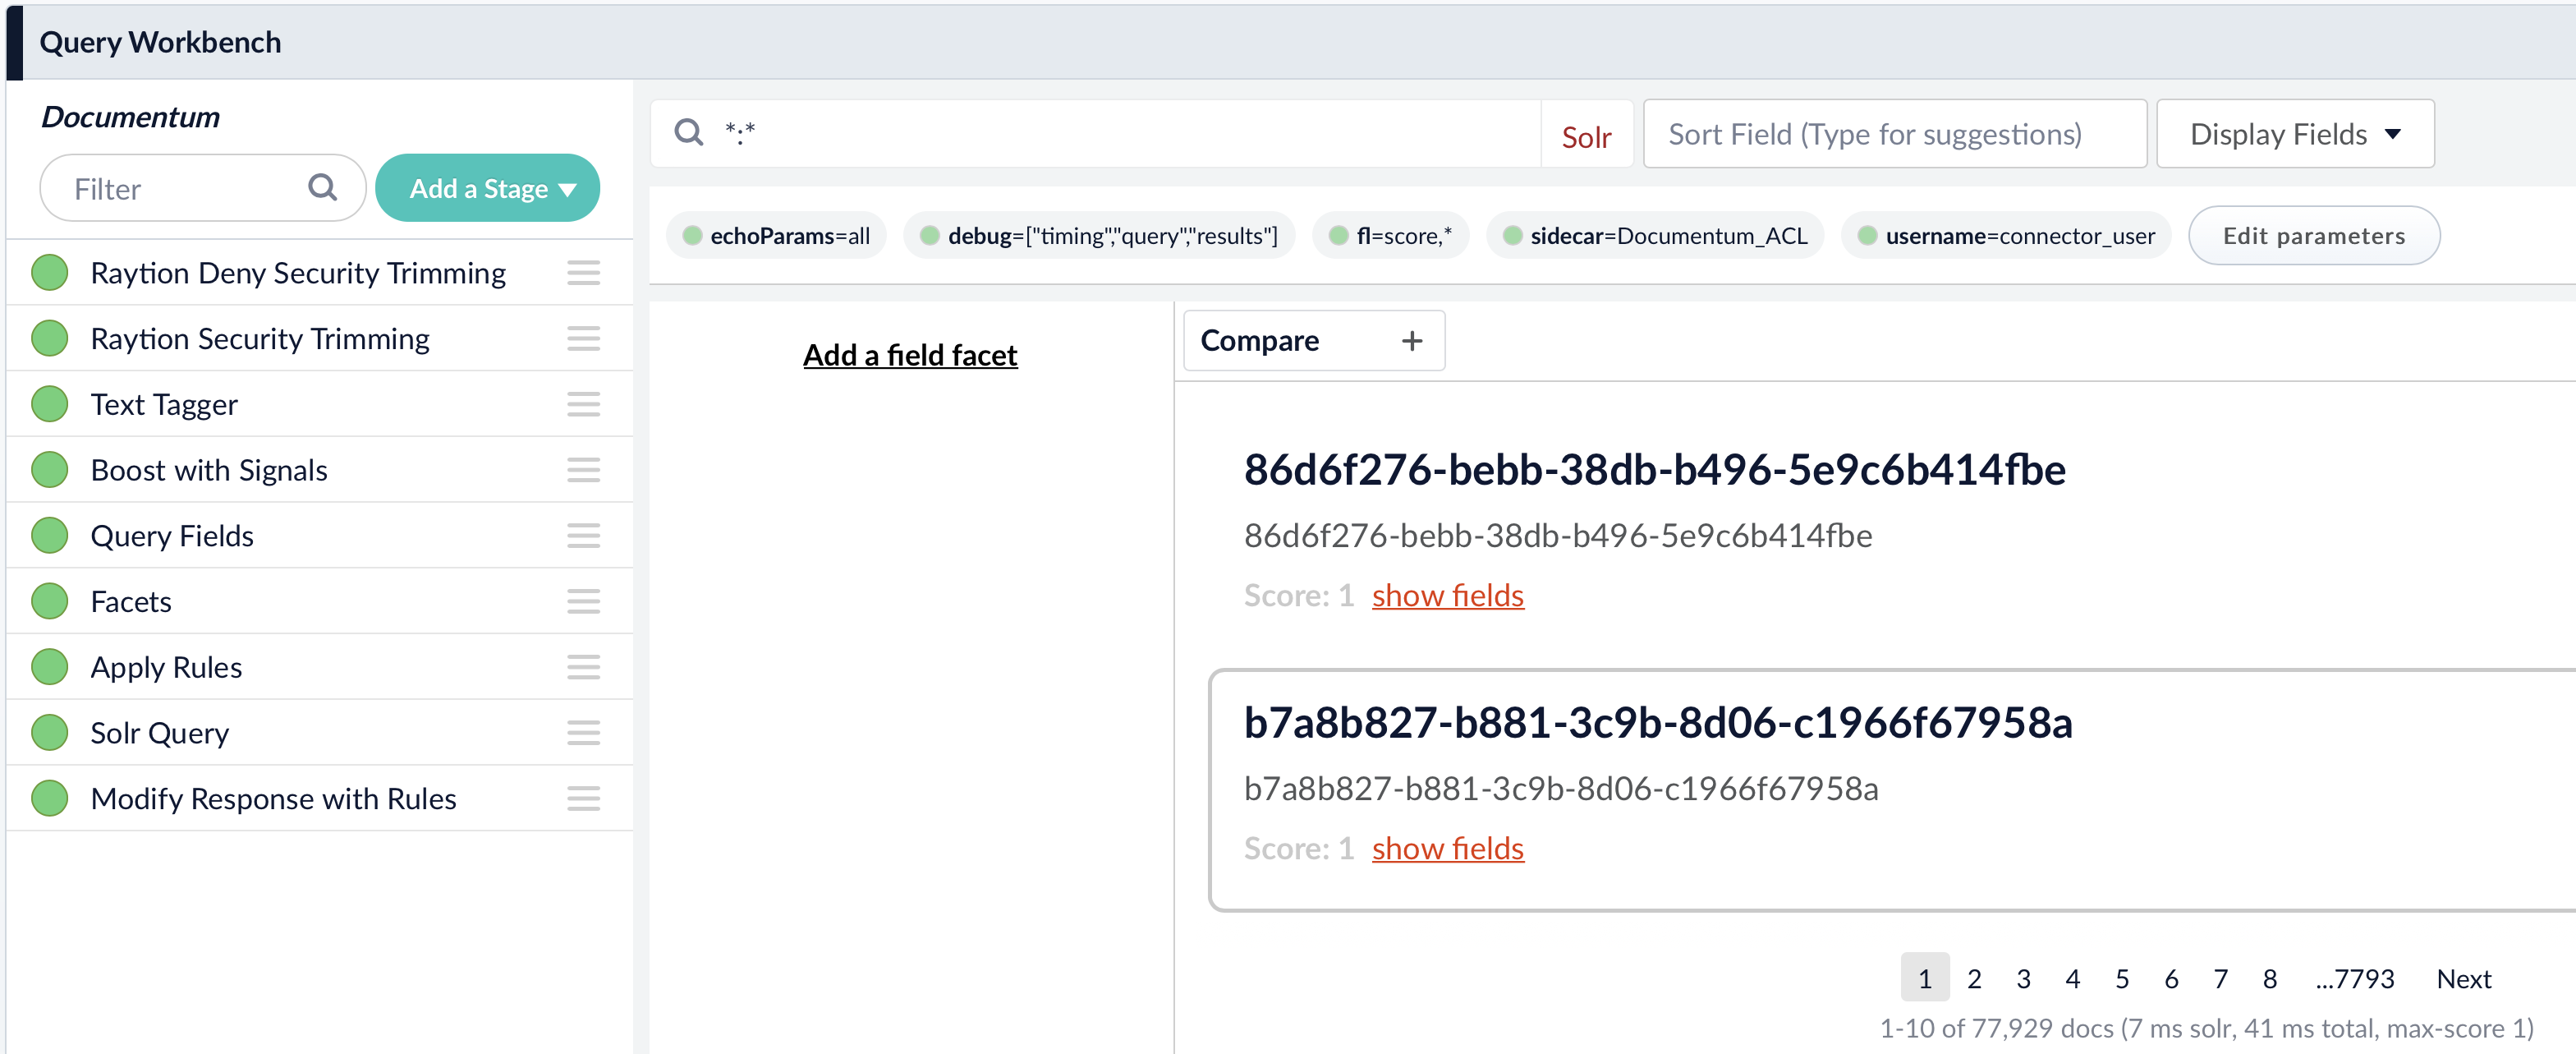Toggle the green status dot on Boost with Signals

[49, 470]
